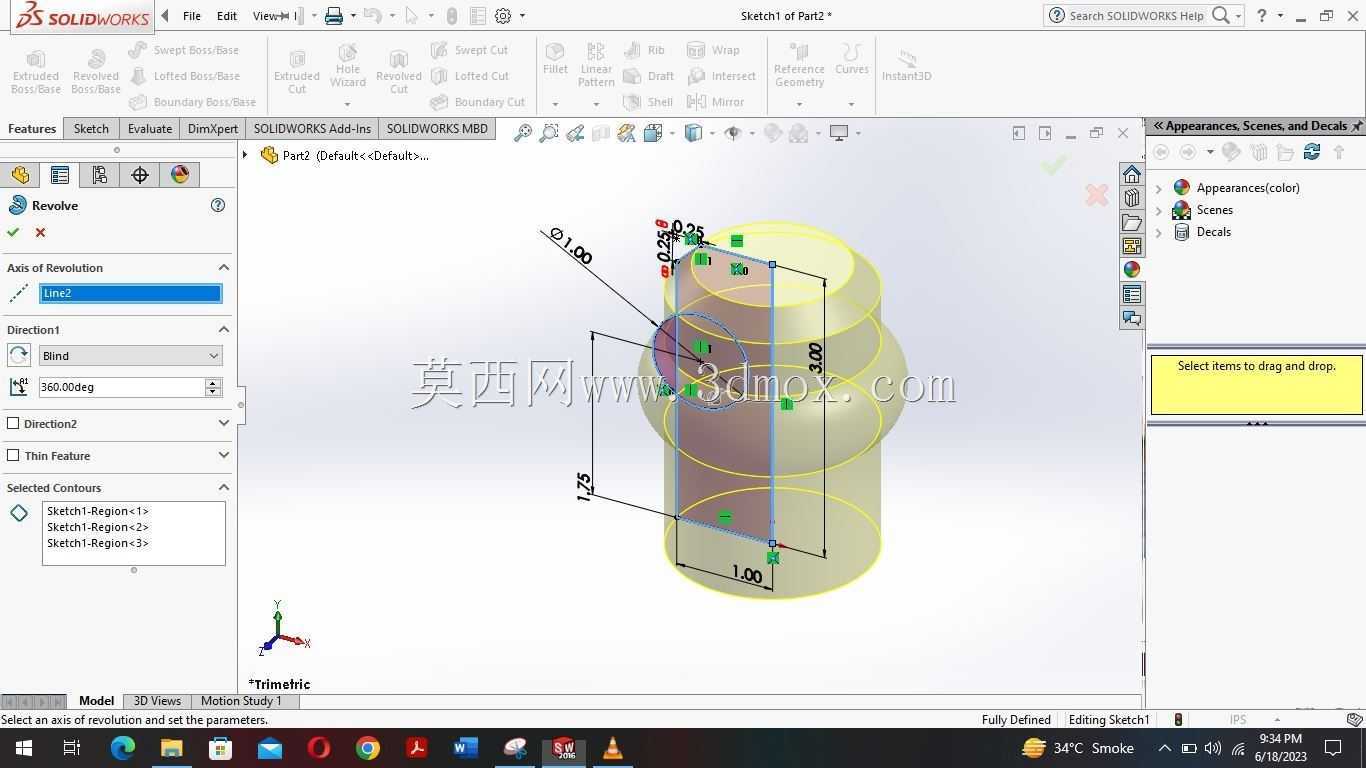Open SOLIDWORKS Resources home icon in task pane
This screenshot has height=768, width=1366.
pos(1132,174)
